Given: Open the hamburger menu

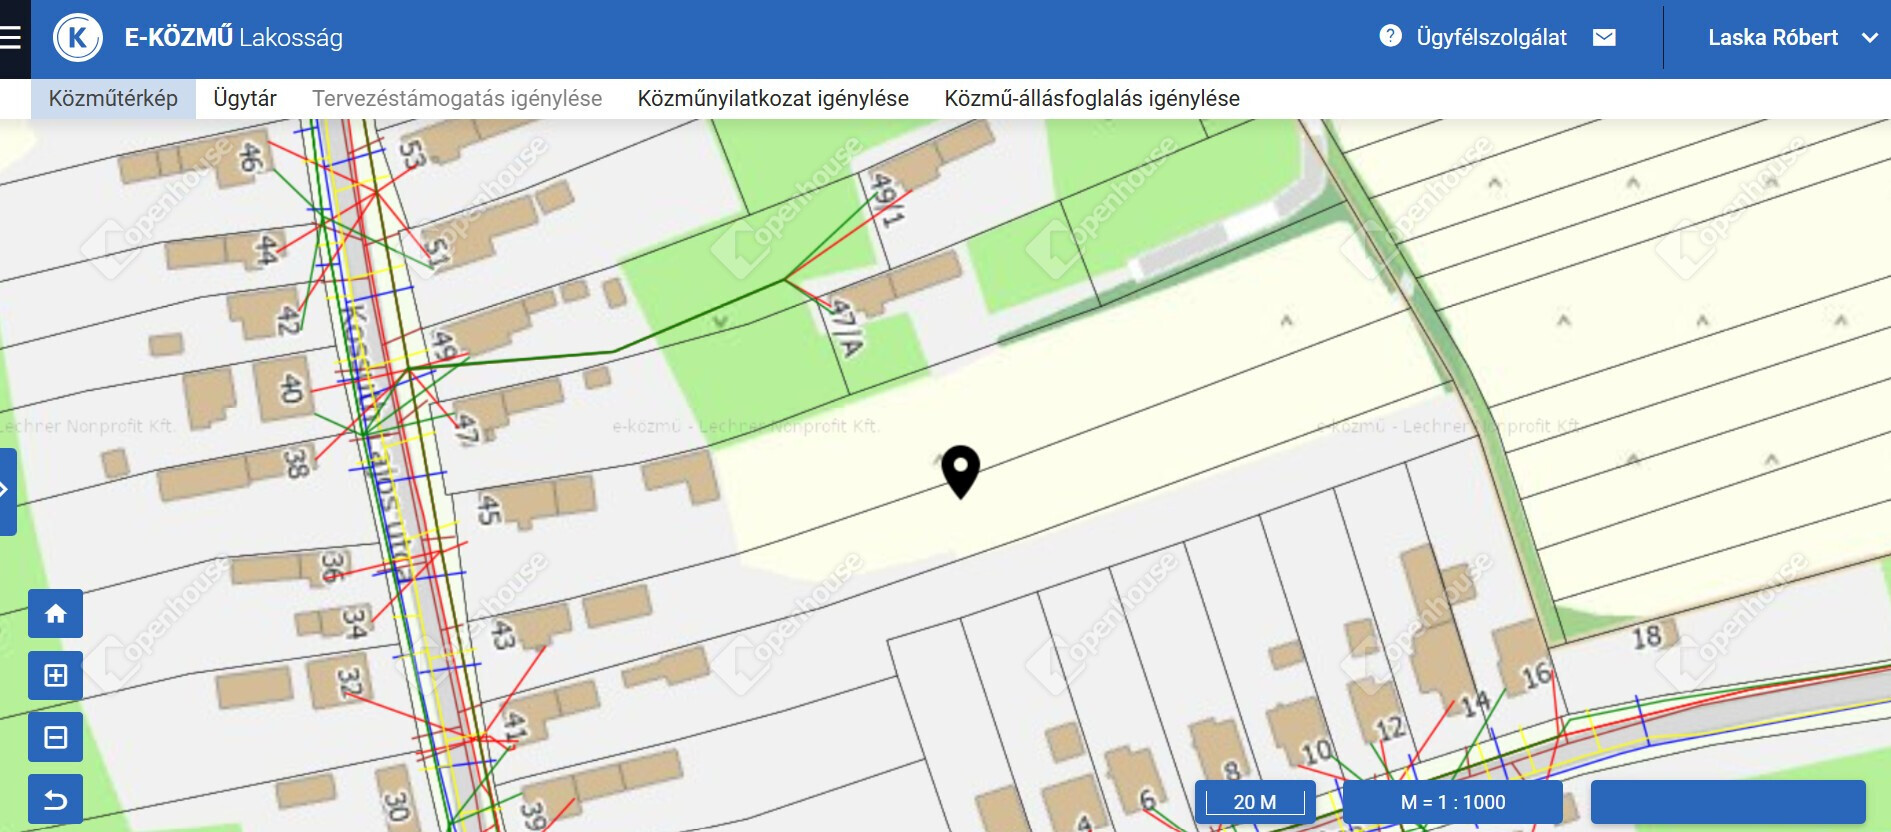Looking at the screenshot, I should 11,38.
